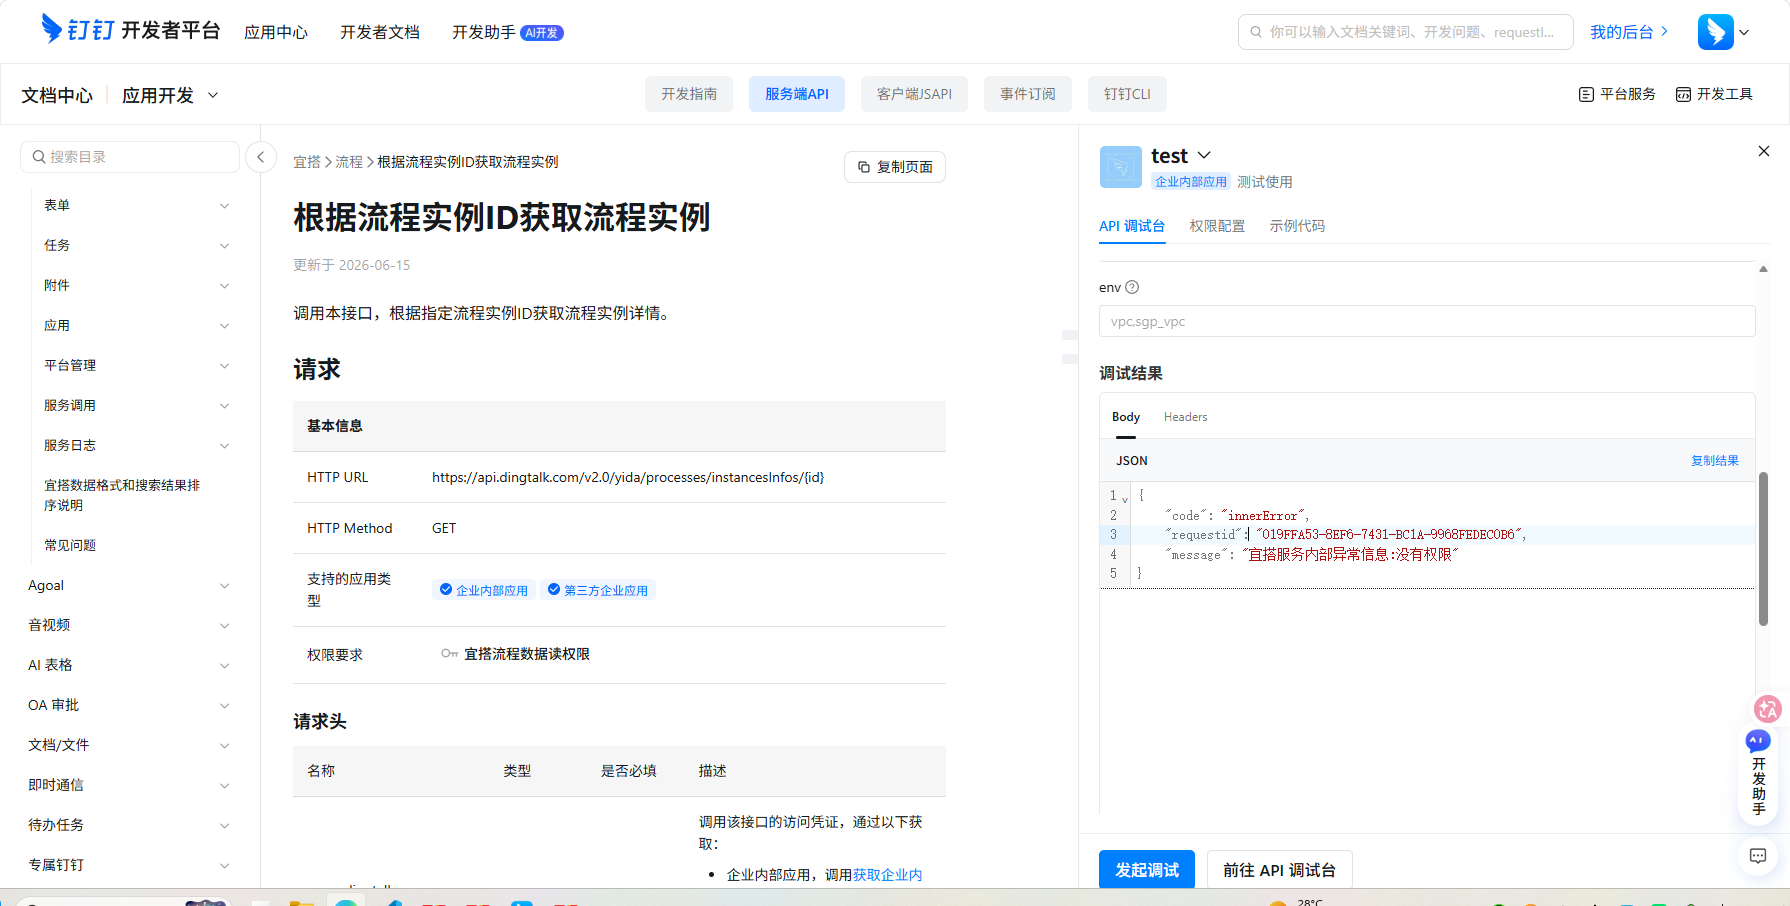The width and height of the screenshot is (1790, 906).
Task: Click the debug panel vertical scrollbar
Action: point(1763,548)
